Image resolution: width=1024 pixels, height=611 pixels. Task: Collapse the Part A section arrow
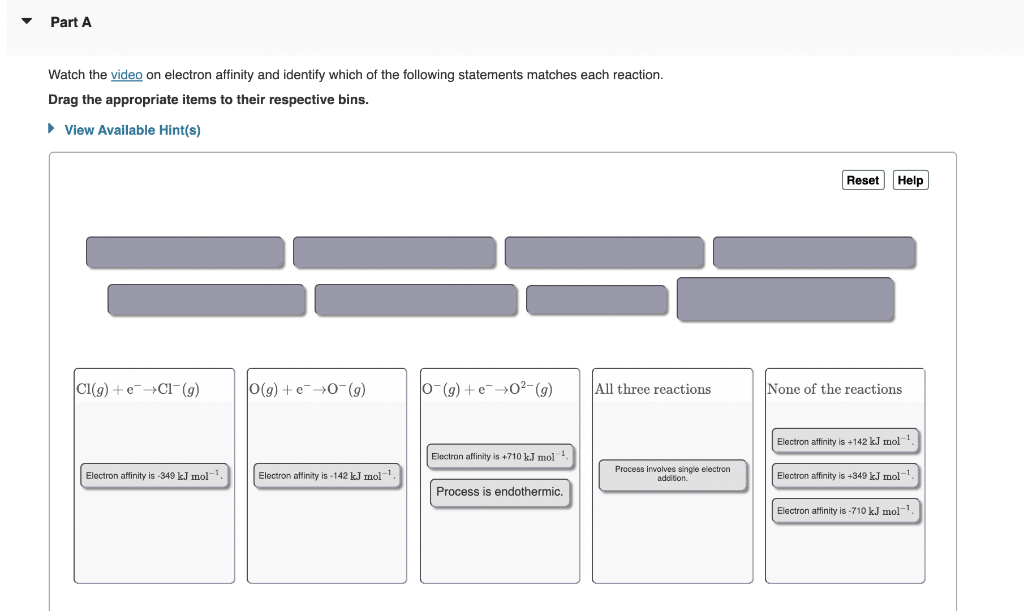(x=27, y=21)
